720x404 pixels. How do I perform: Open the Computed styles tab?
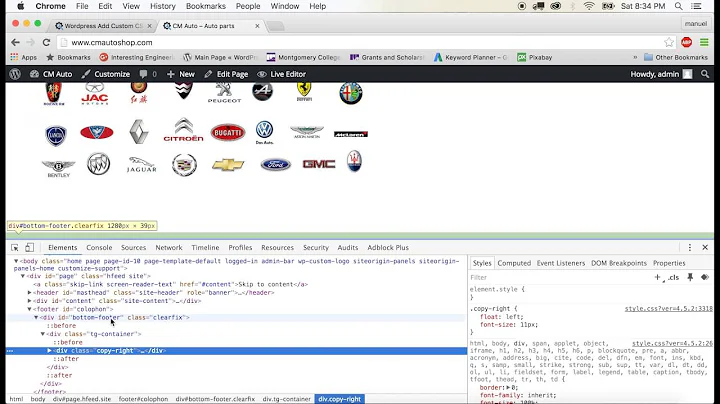point(514,263)
